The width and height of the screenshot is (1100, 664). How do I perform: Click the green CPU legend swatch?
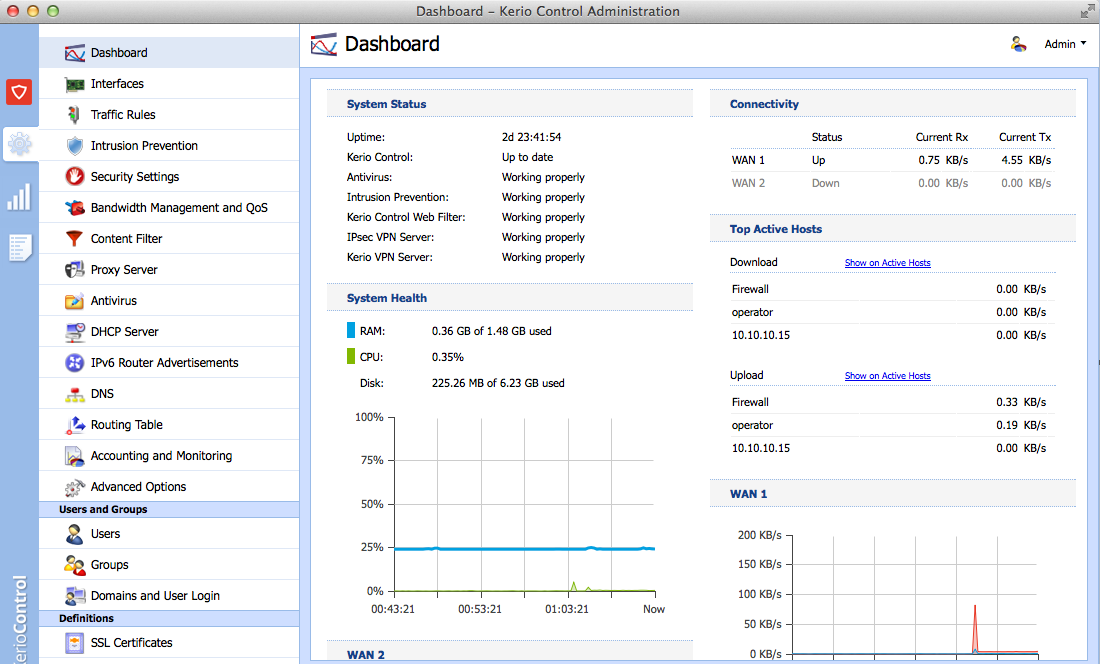coord(351,356)
